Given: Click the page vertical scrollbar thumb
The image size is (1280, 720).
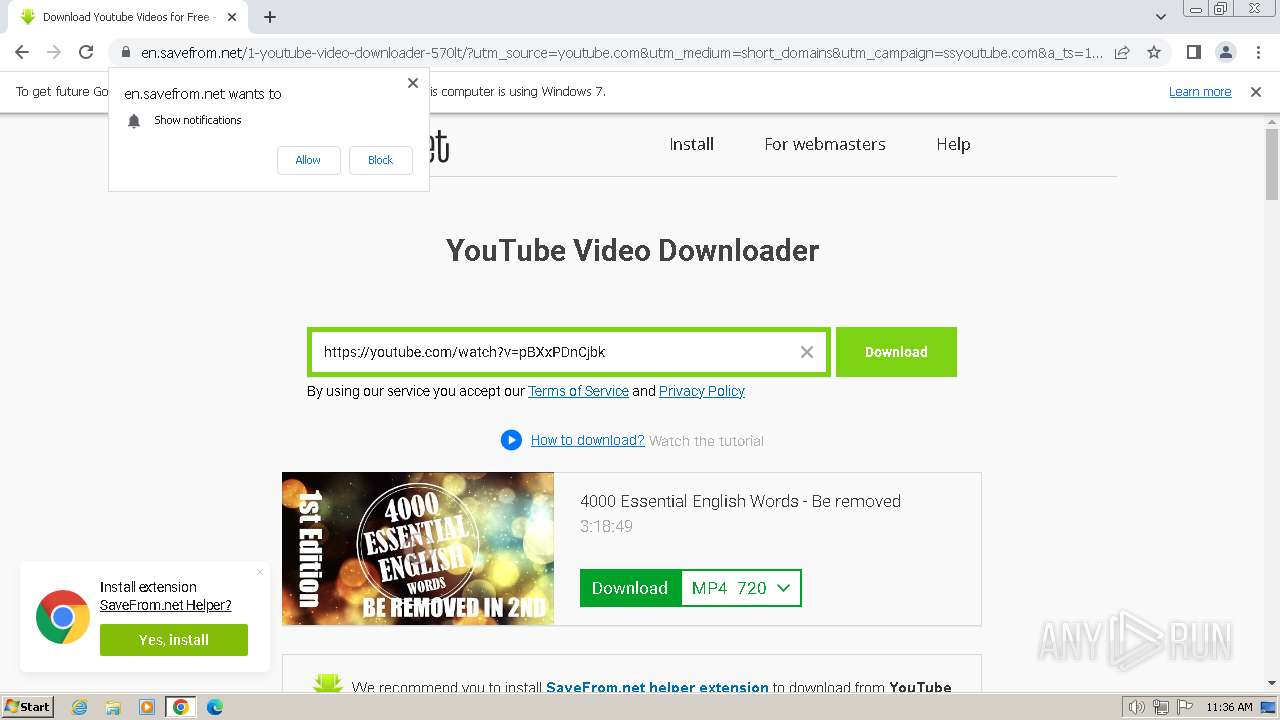Looking at the screenshot, I should click(x=1272, y=163).
